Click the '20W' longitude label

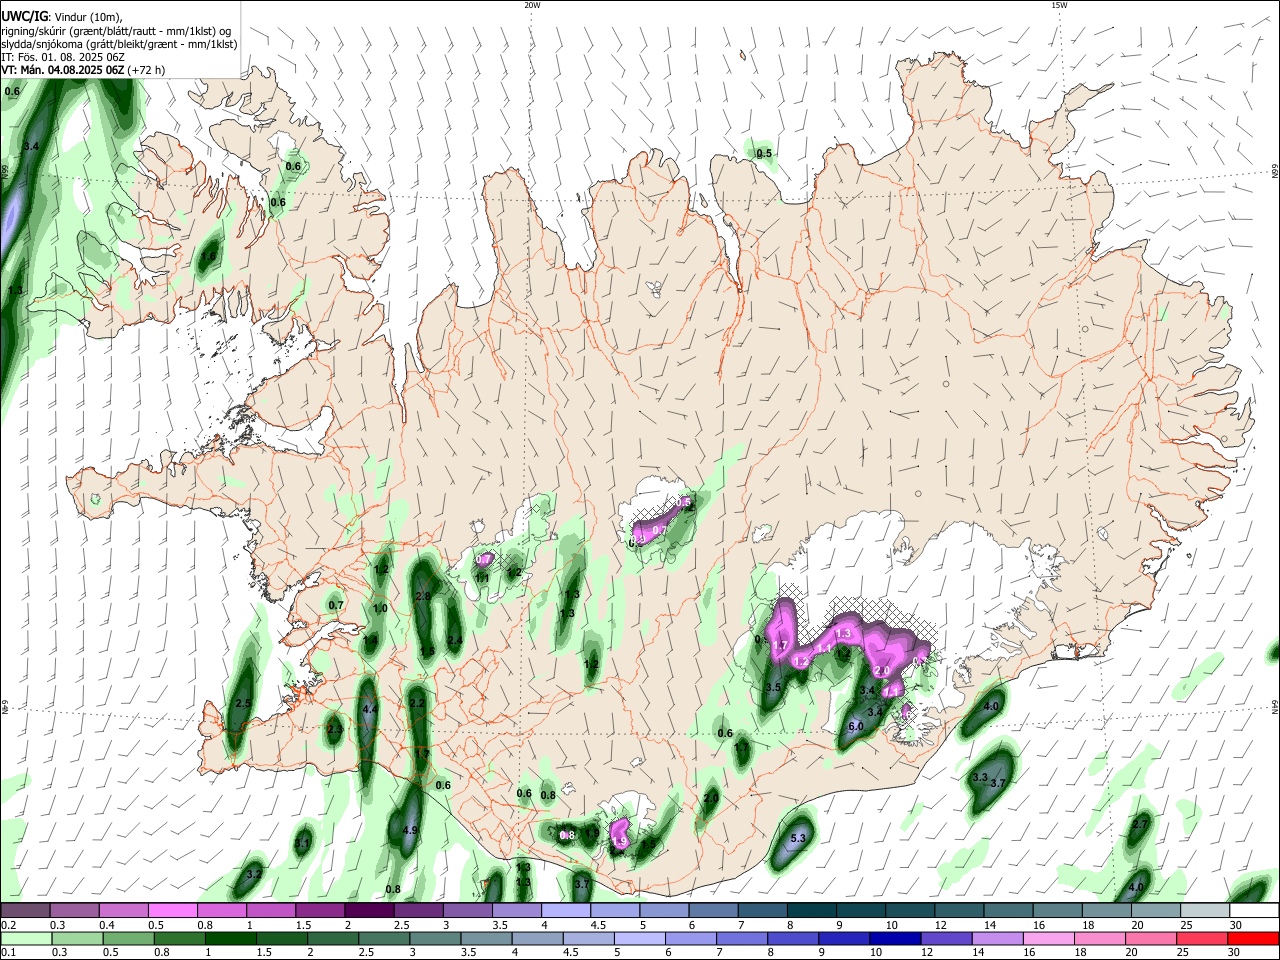[x=532, y=5]
